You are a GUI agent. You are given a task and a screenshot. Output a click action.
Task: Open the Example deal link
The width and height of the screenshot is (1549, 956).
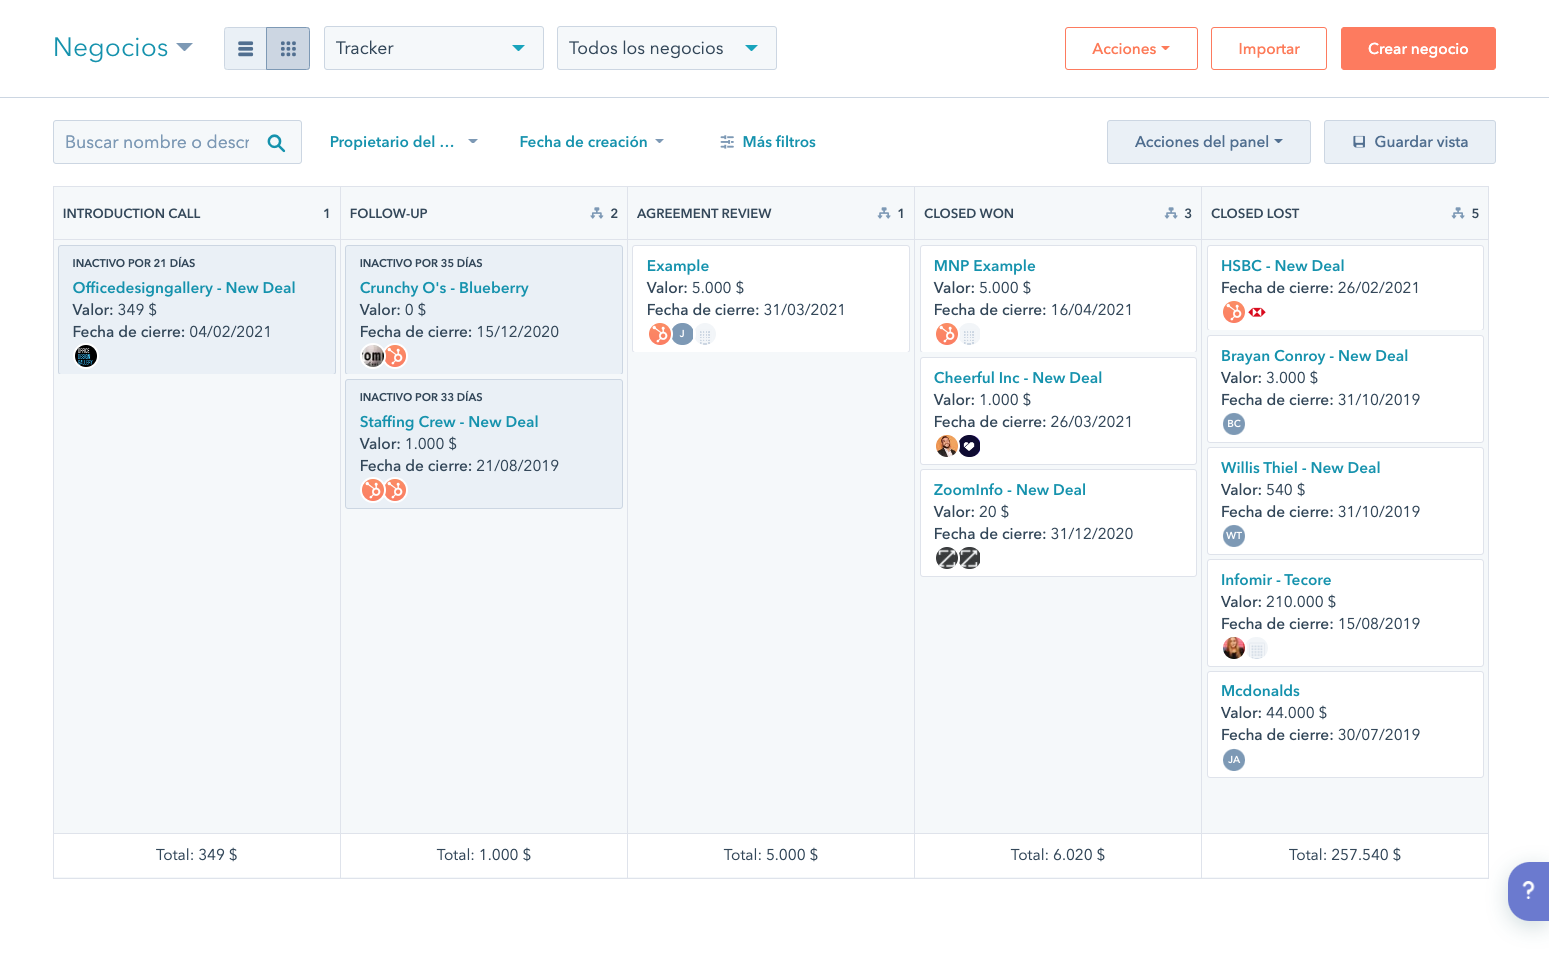point(678,266)
